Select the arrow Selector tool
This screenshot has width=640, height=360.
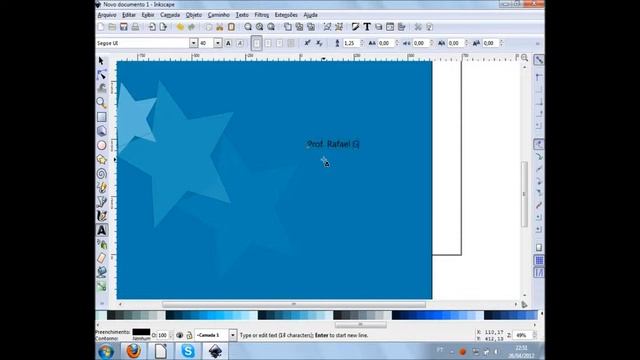point(101,61)
